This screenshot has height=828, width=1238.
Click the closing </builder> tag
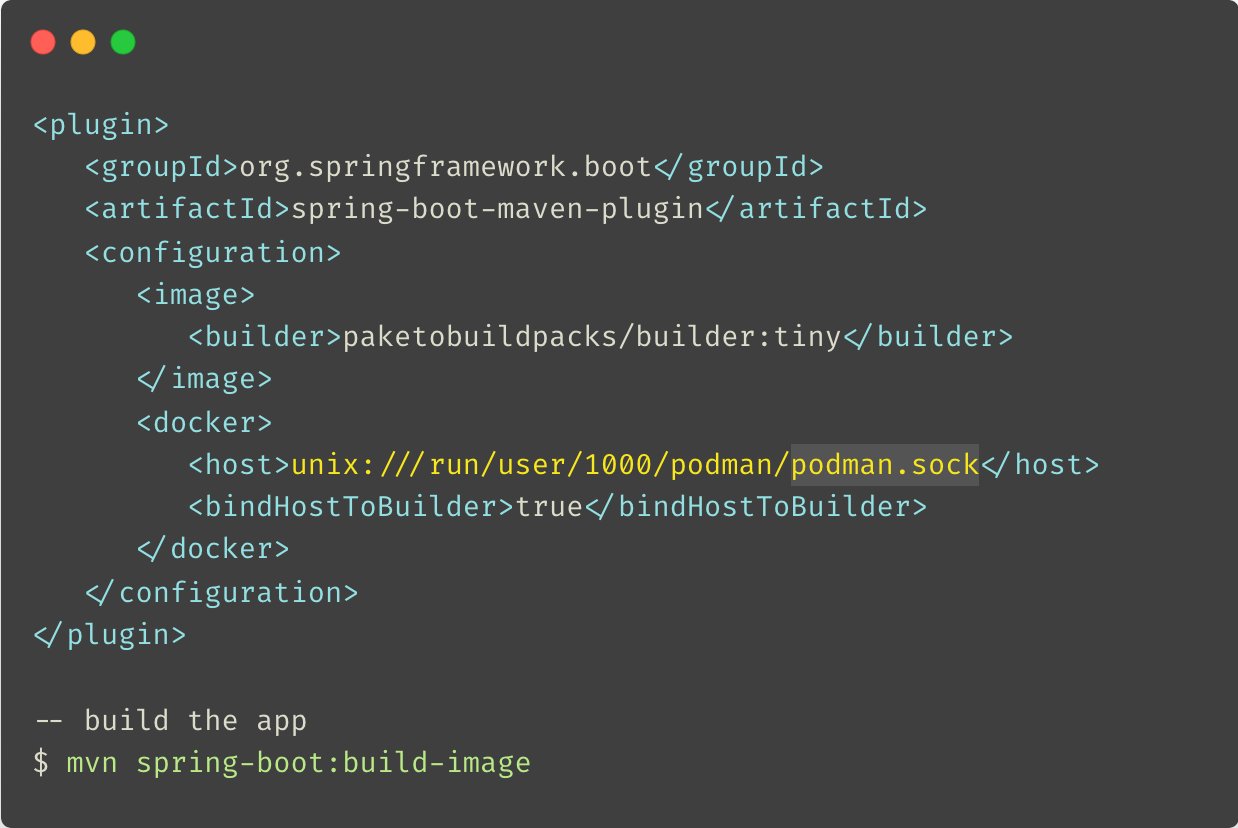928,337
